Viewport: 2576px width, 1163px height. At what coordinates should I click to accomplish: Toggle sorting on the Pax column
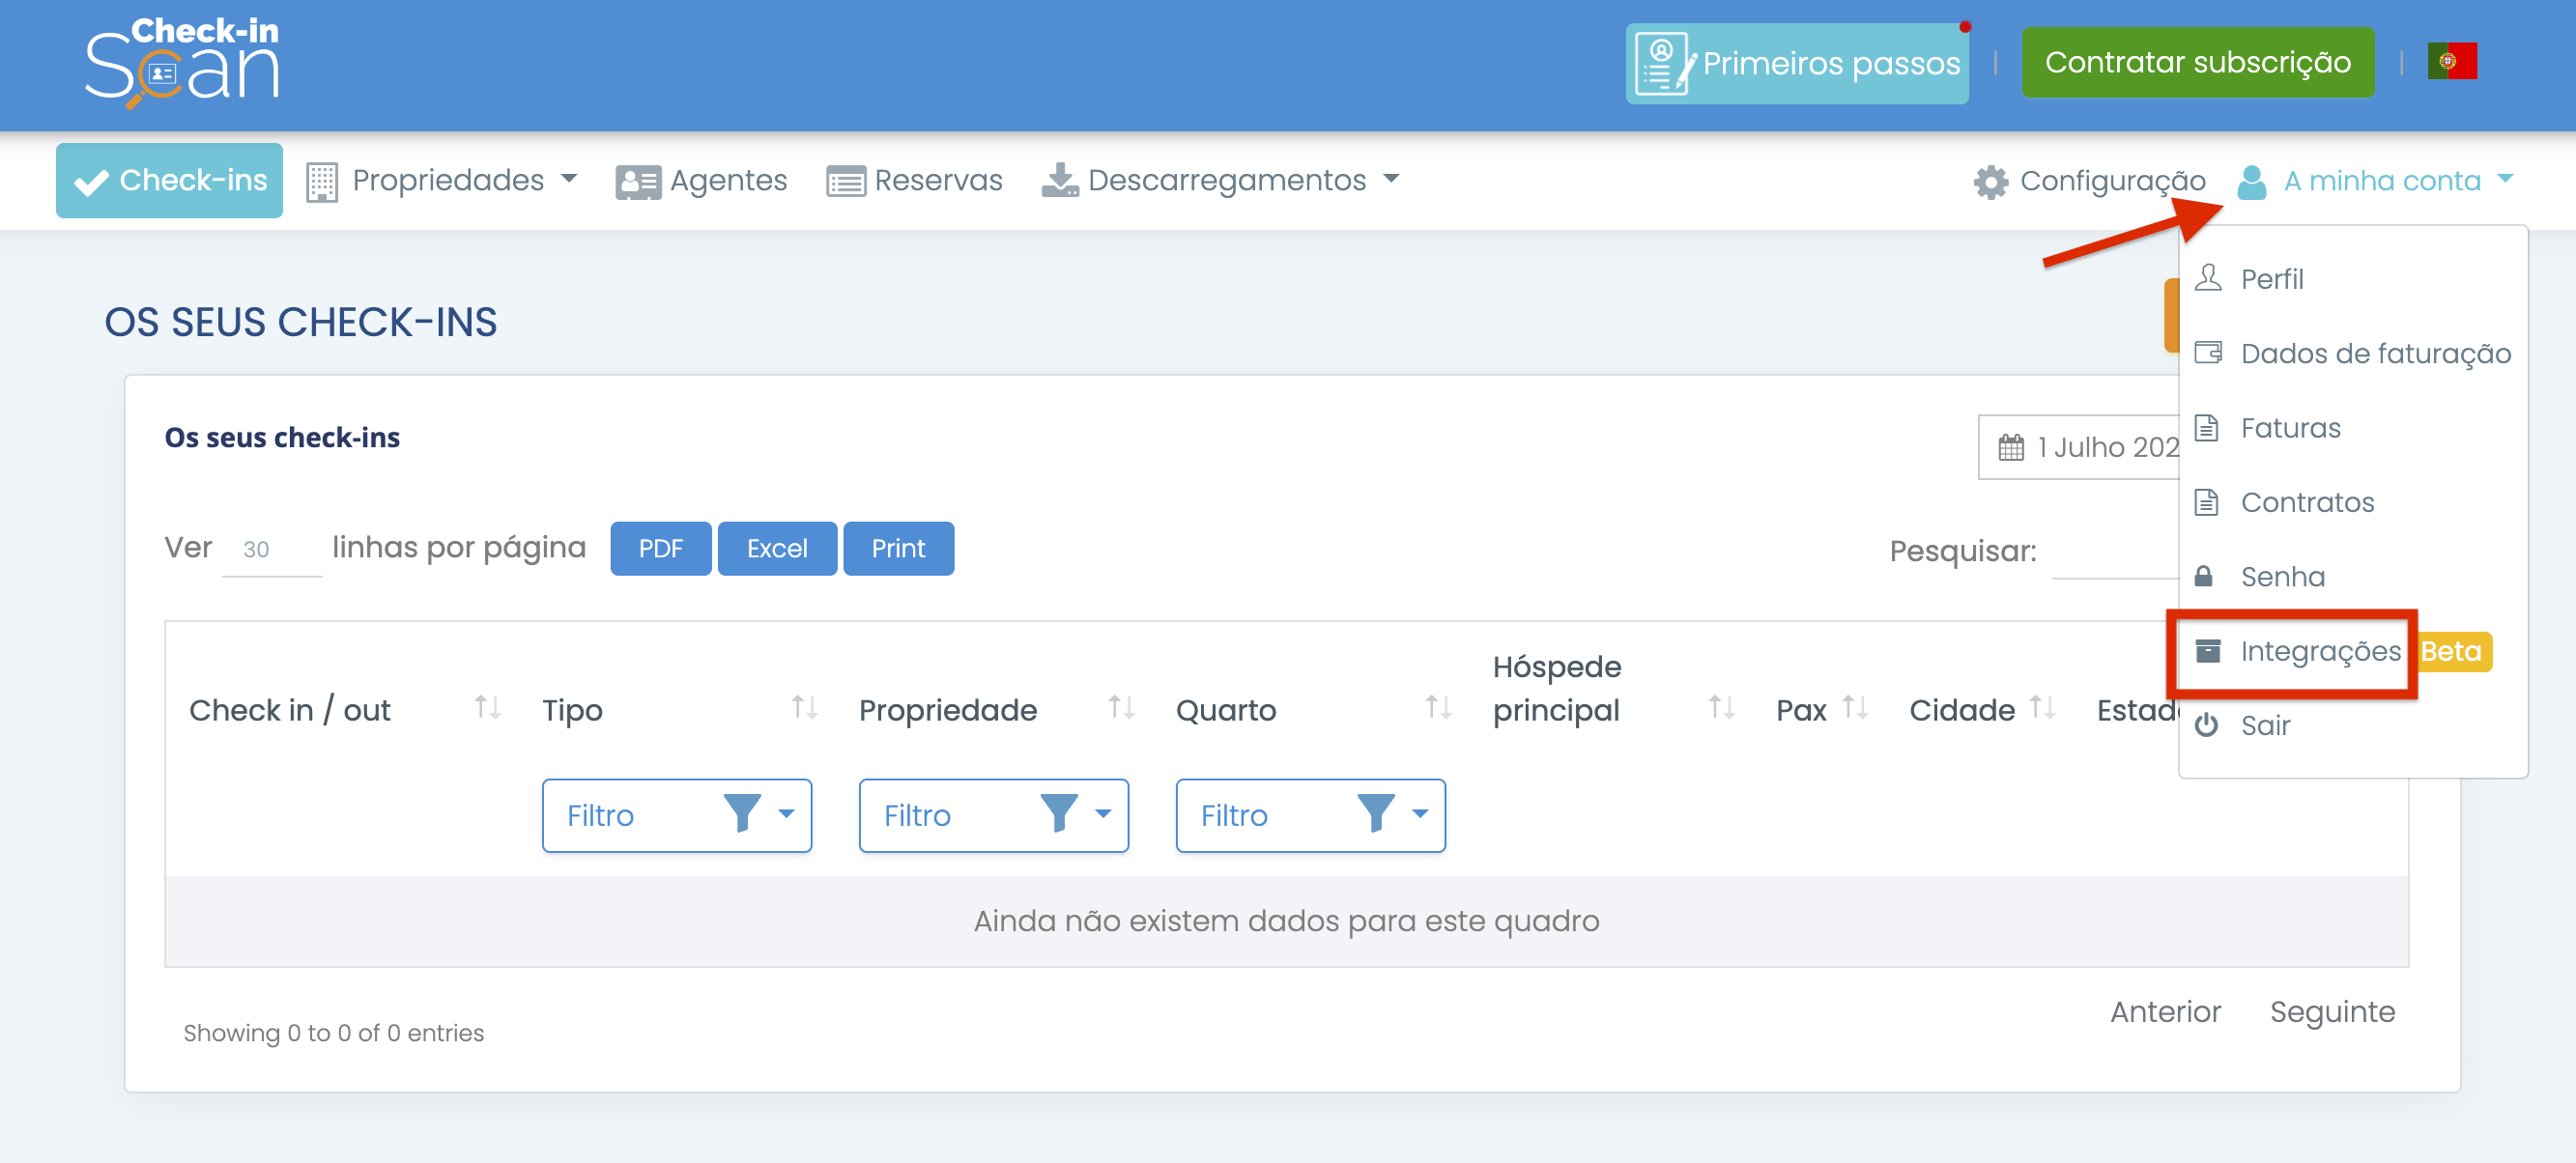tap(1855, 709)
